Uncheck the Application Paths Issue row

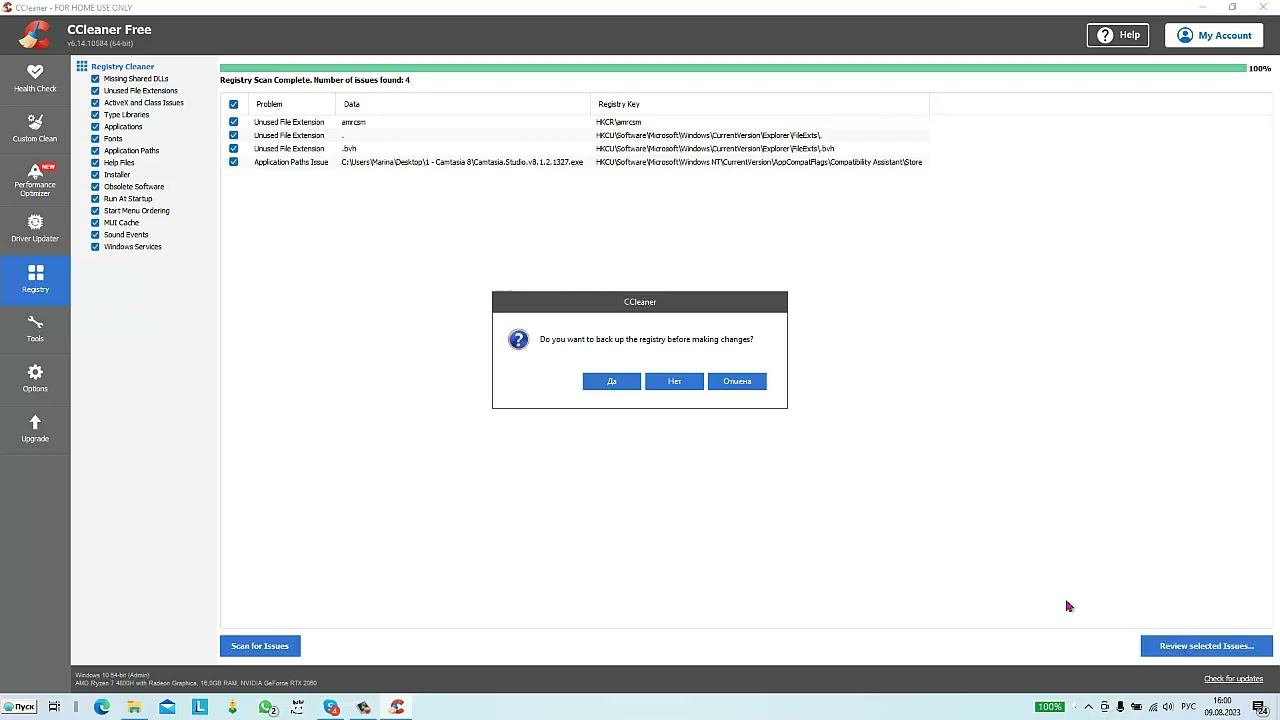[x=233, y=162]
